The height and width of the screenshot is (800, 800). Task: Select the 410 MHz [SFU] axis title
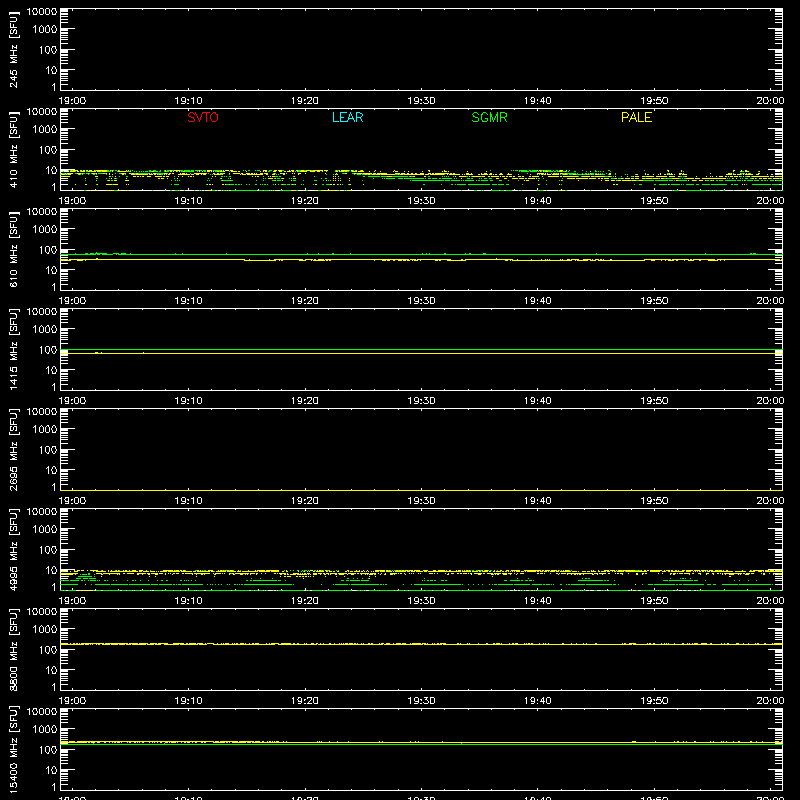pos(13,149)
